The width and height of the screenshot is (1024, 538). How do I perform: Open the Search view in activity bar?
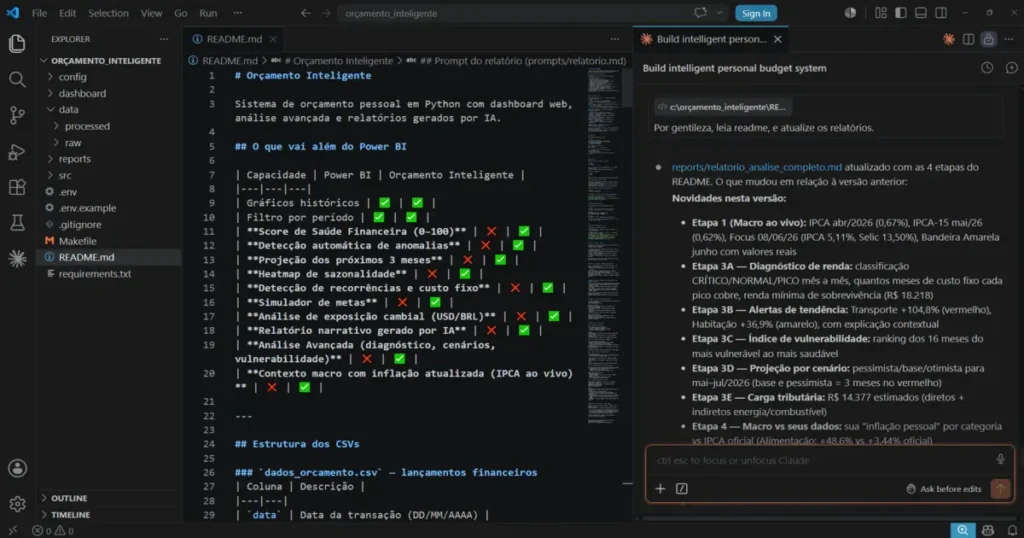click(17, 80)
